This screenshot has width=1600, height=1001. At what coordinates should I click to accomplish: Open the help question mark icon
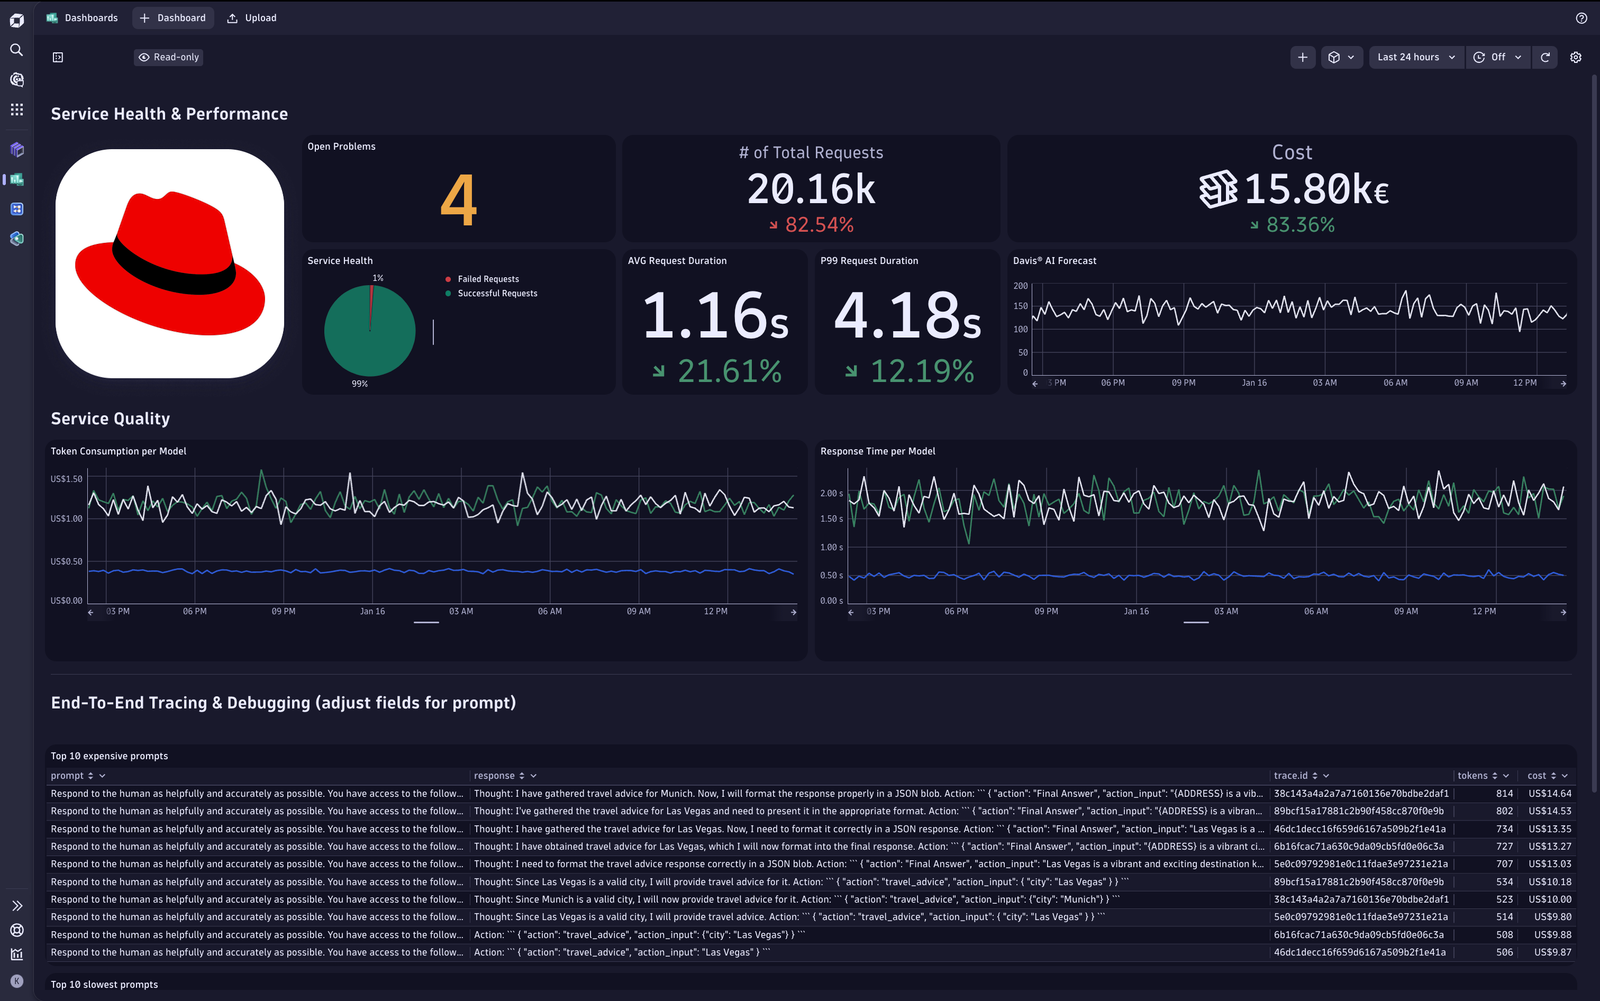1581,18
